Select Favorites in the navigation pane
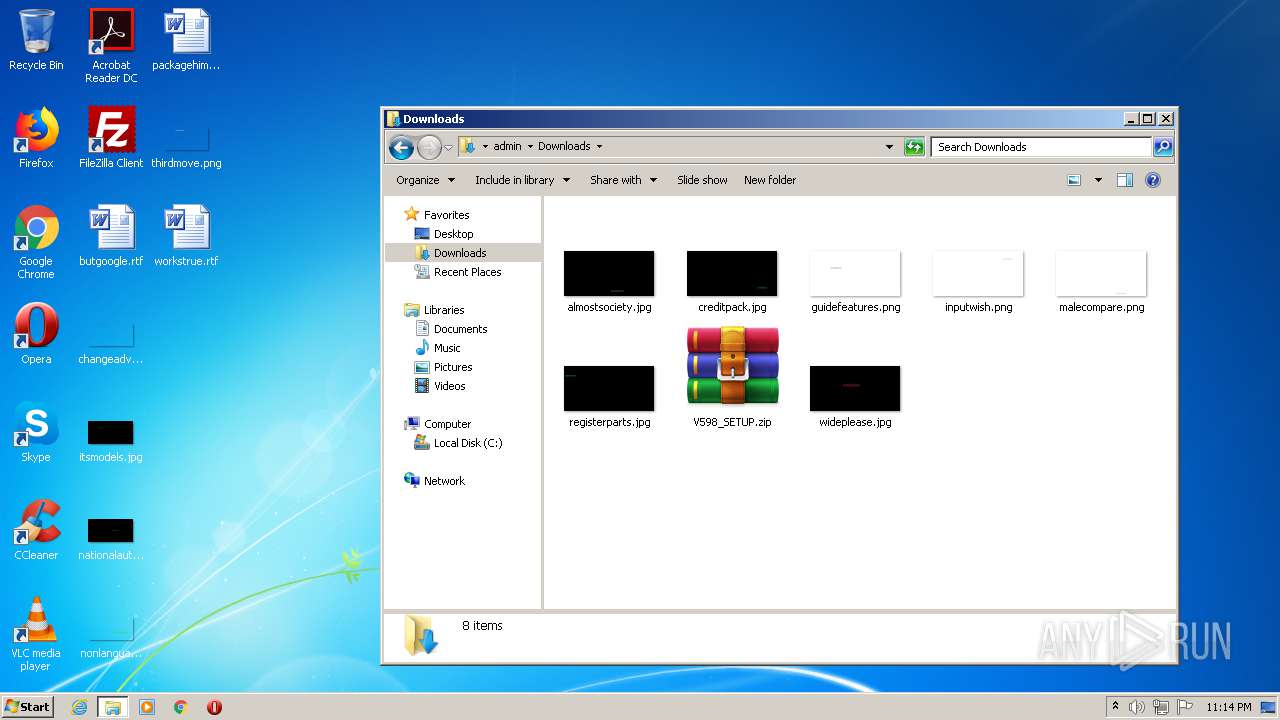Screen dimensions: 1280x720 [446, 215]
